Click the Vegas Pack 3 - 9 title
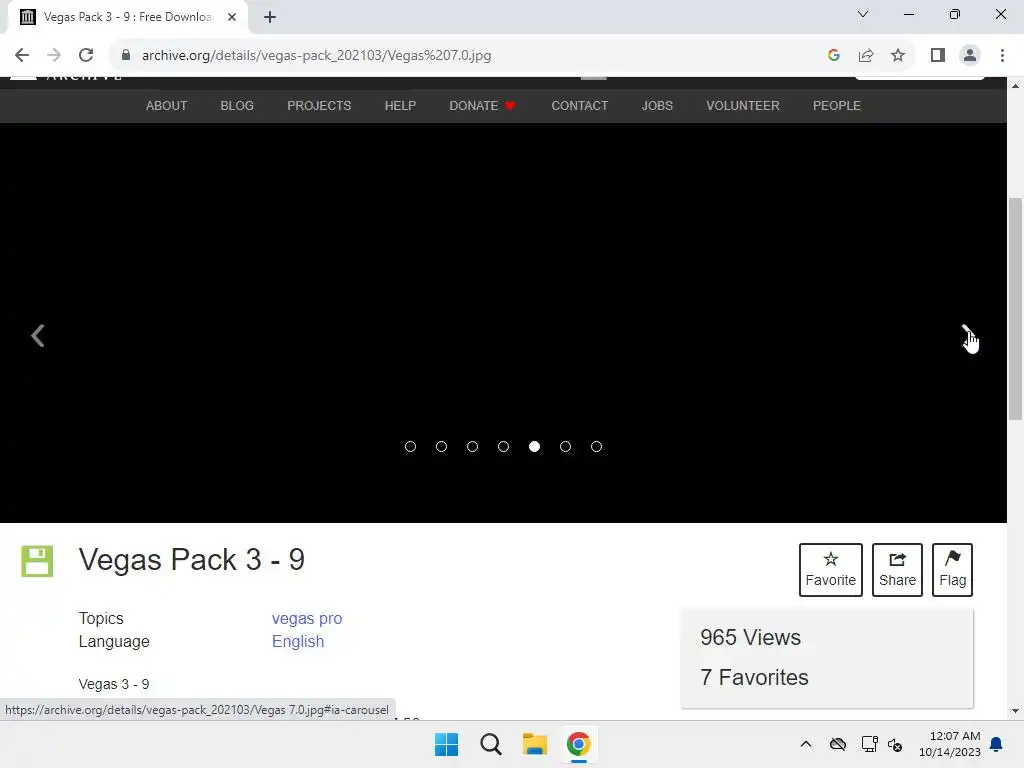 coord(191,560)
